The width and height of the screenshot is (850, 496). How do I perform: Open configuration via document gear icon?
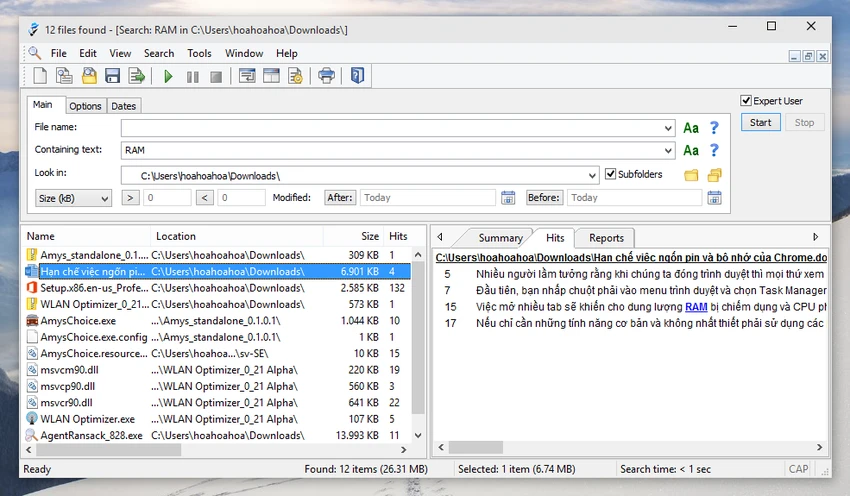pyautogui.click(x=295, y=76)
